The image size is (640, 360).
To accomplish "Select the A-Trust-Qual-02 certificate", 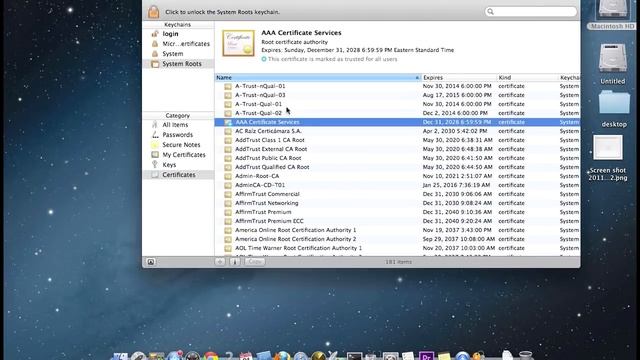I will 397,113.
